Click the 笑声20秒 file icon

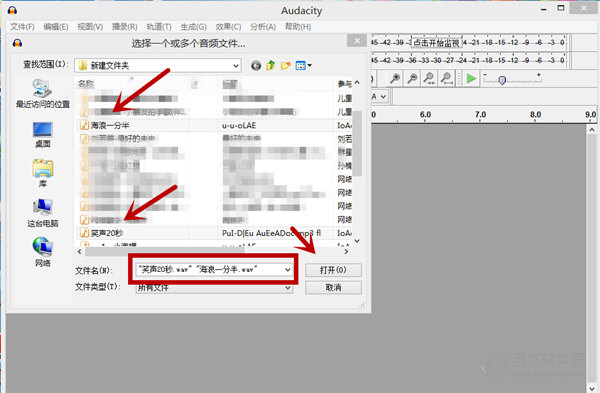point(84,233)
